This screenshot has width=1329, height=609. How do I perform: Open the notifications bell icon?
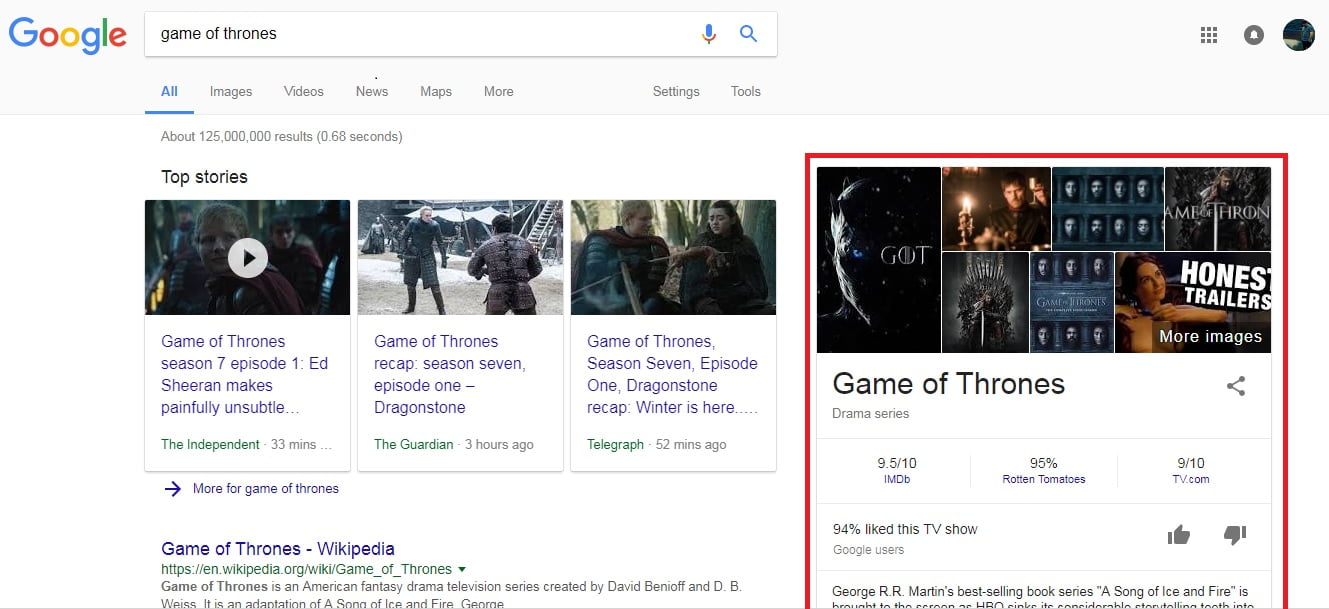[x=1253, y=35]
